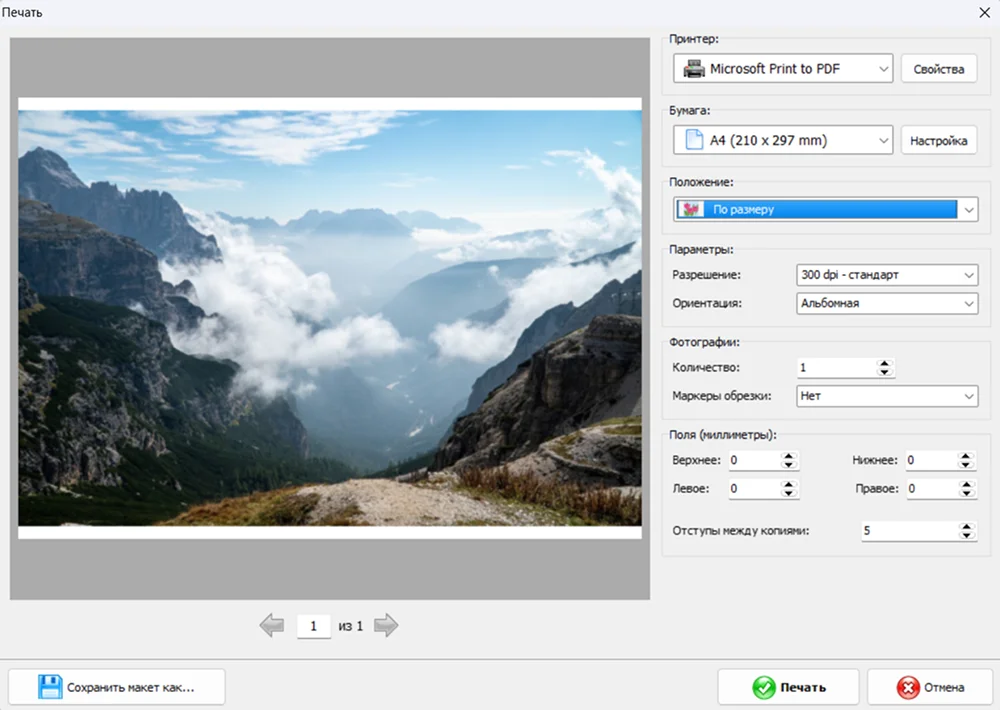The height and width of the screenshot is (710, 1000).
Task: Increase the bottom margin 'Нижнее'
Action: pos(966,455)
